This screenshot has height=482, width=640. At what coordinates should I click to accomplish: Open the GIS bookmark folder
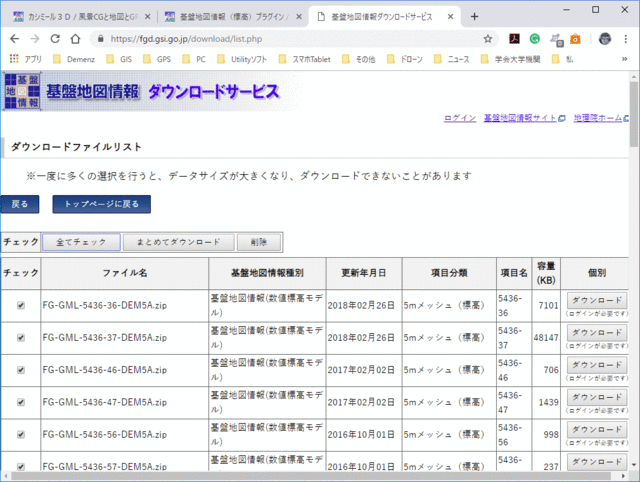pyautogui.click(x=119, y=59)
